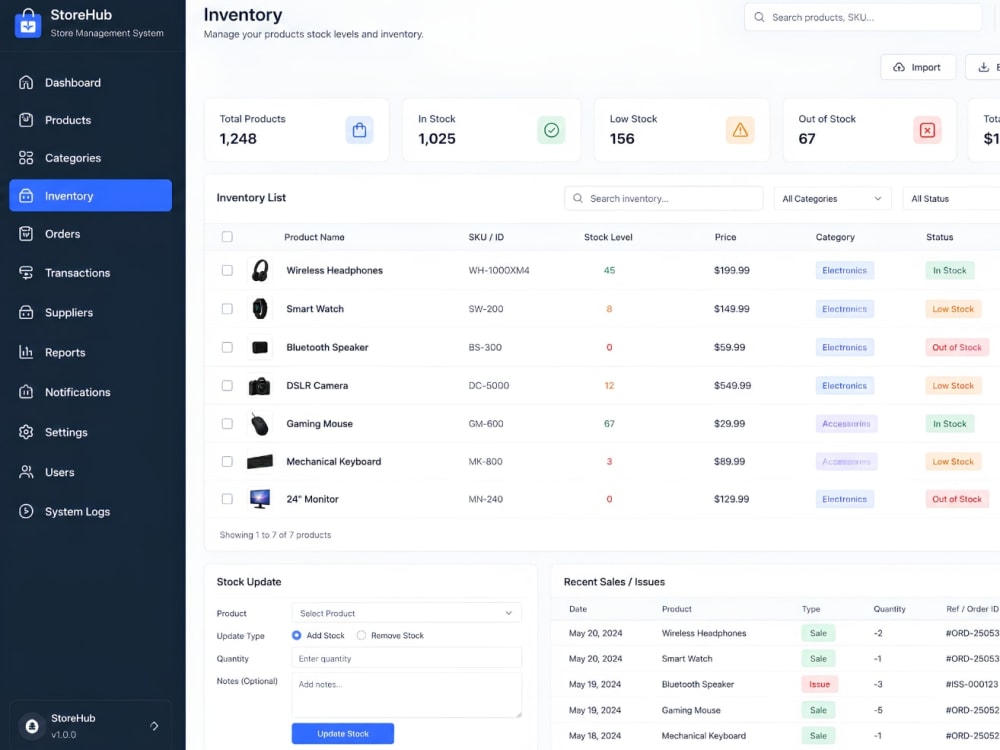Click the In Stock green checkmark icon
The image size is (1000, 750).
(552, 130)
